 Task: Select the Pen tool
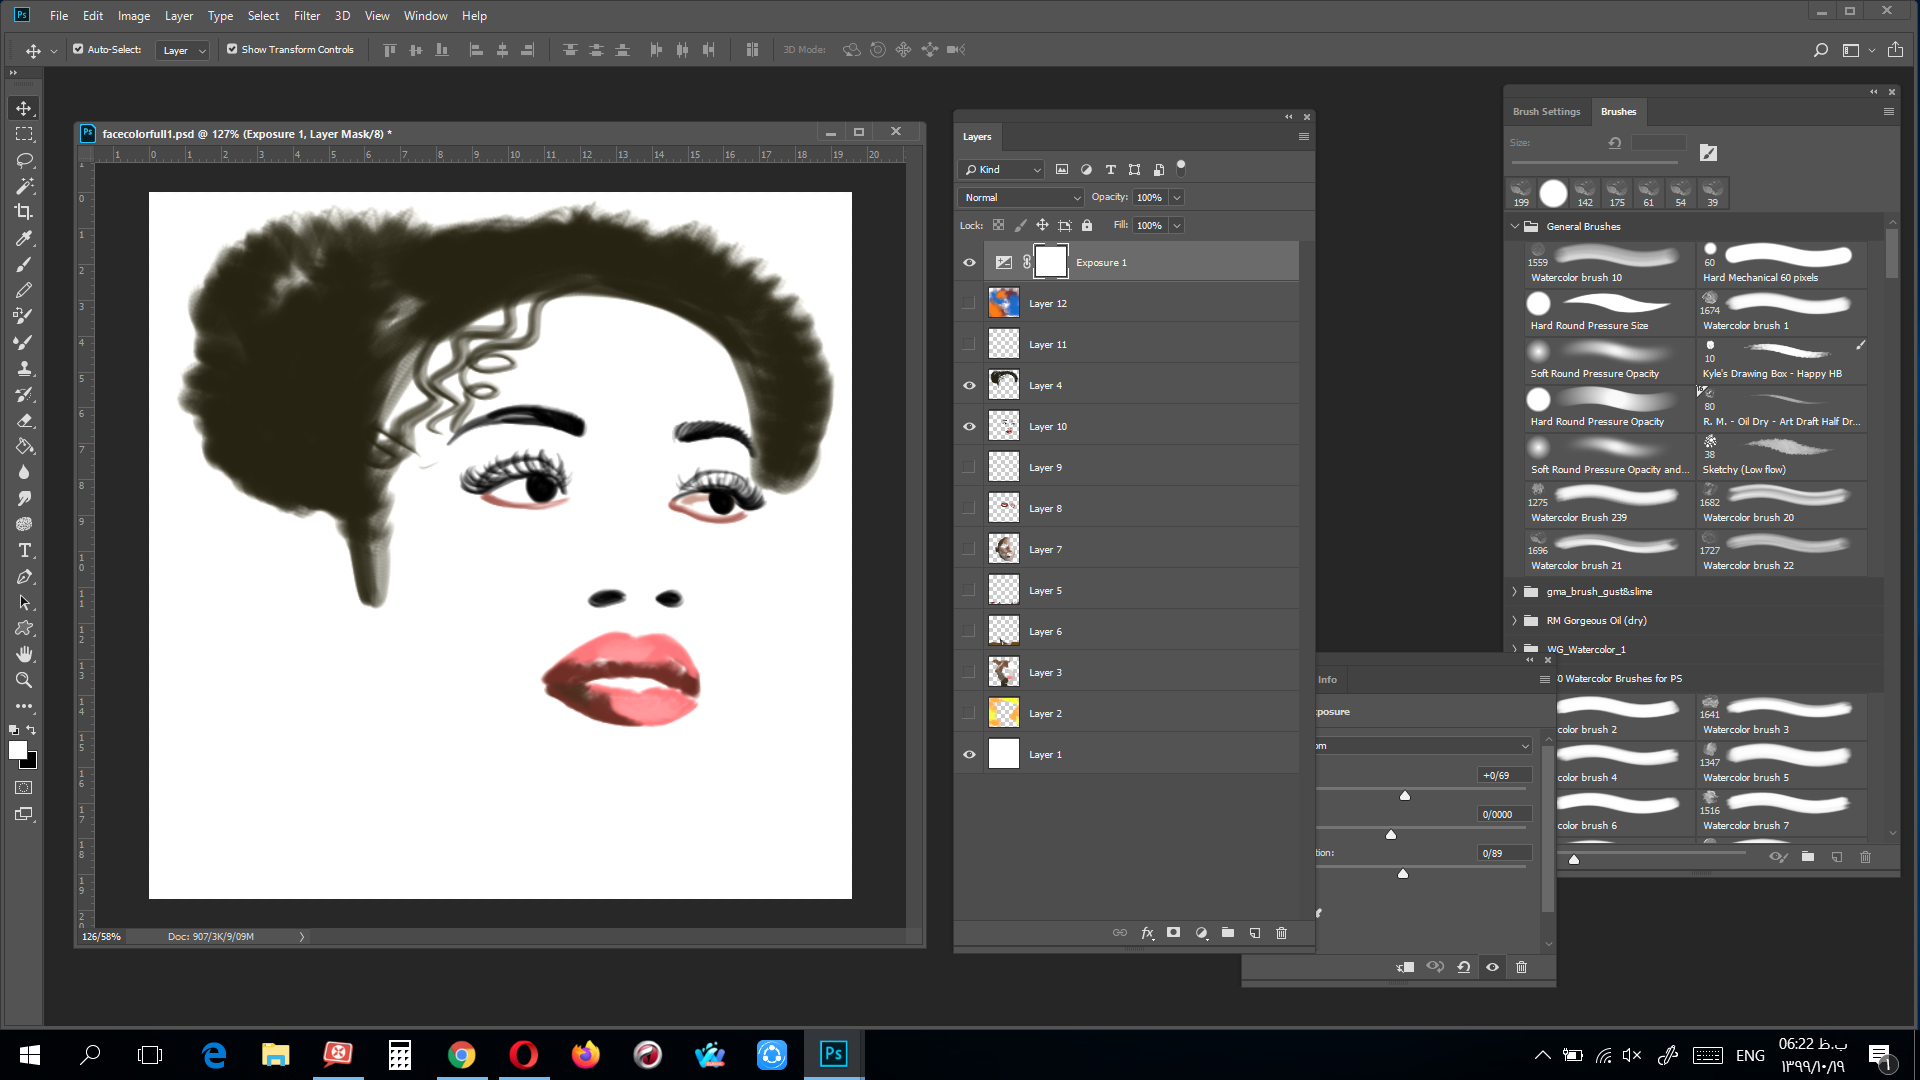click(24, 576)
